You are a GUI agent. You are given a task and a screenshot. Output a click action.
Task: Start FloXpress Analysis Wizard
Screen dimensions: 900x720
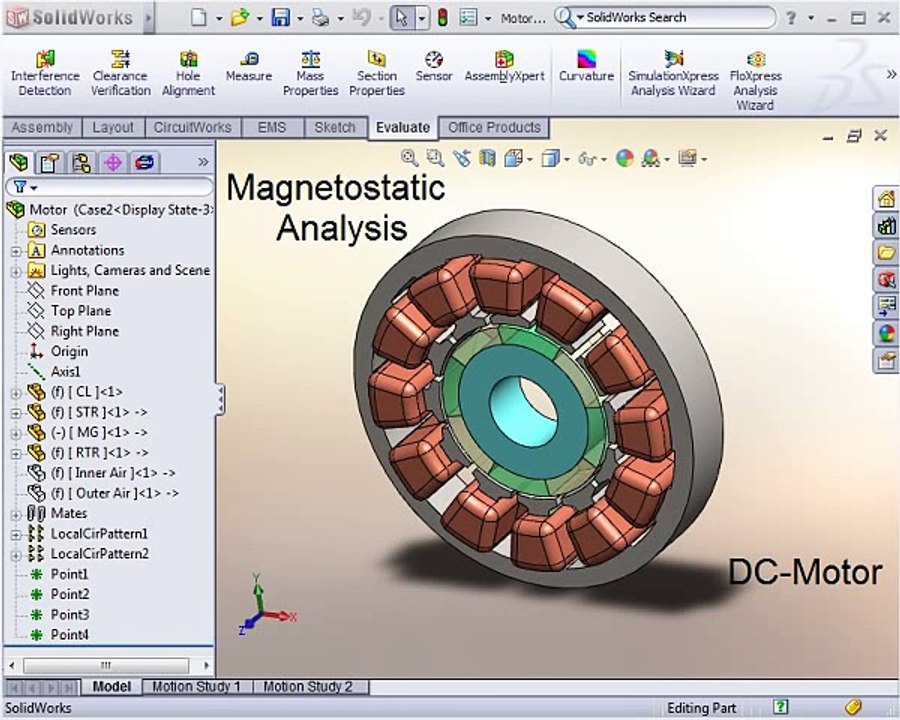[x=755, y=80]
